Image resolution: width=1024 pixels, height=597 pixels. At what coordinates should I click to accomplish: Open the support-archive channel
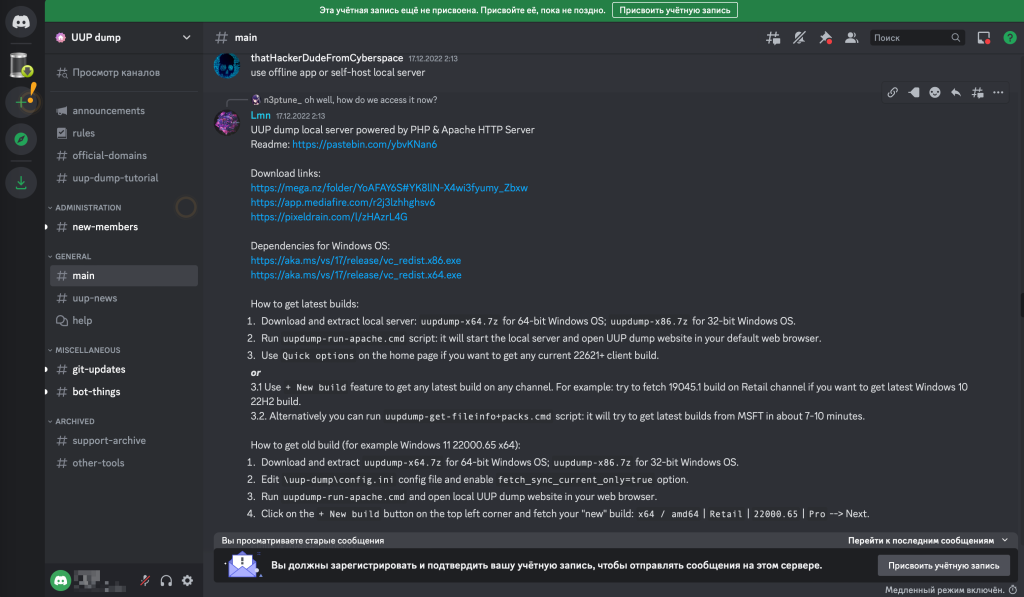pos(123,440)
